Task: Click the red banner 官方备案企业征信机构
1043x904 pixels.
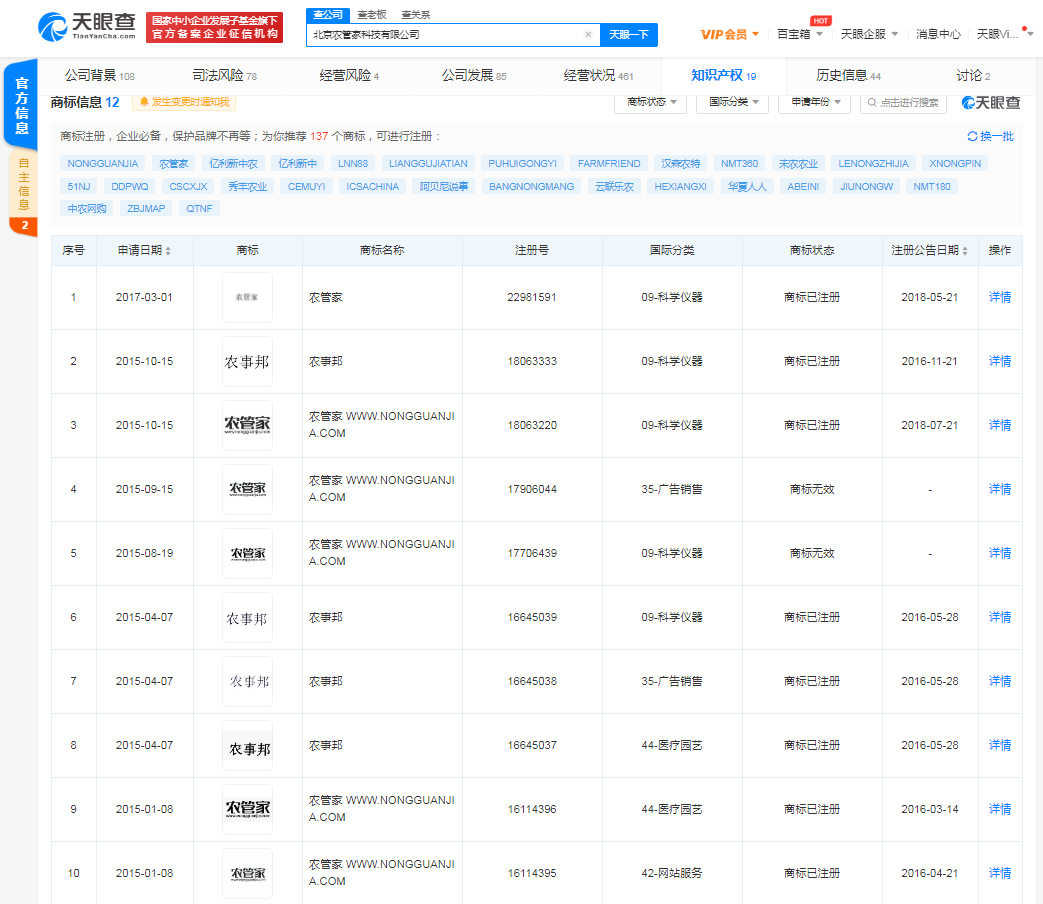Action: 214,27
